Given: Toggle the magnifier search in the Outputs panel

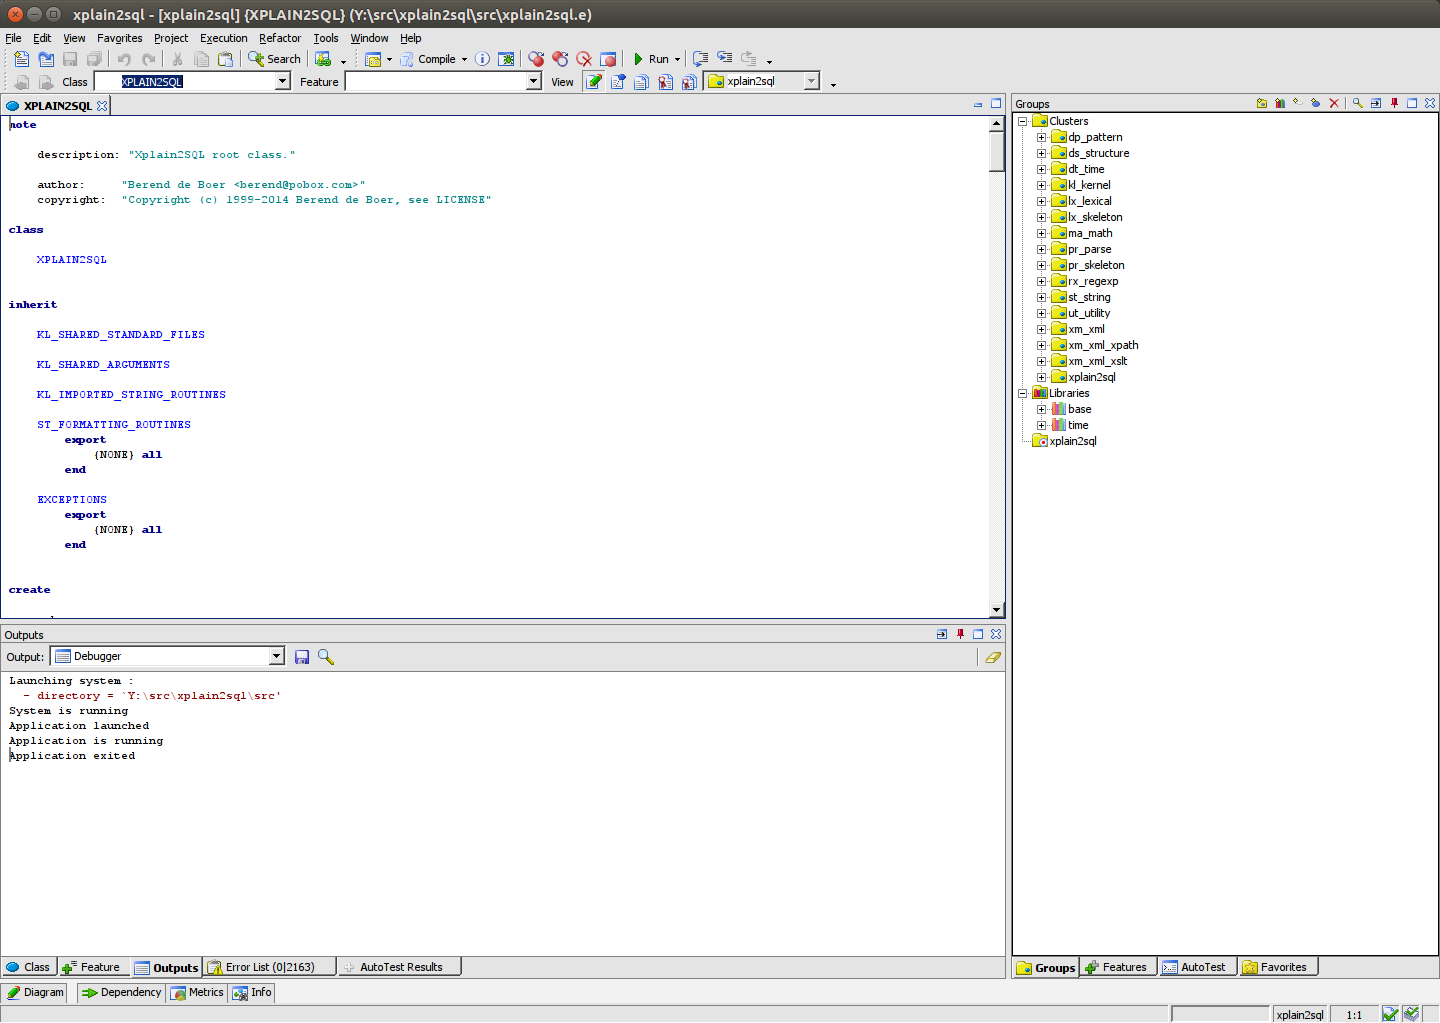Looking at the screenshot, I should click(x=325, y=656).
